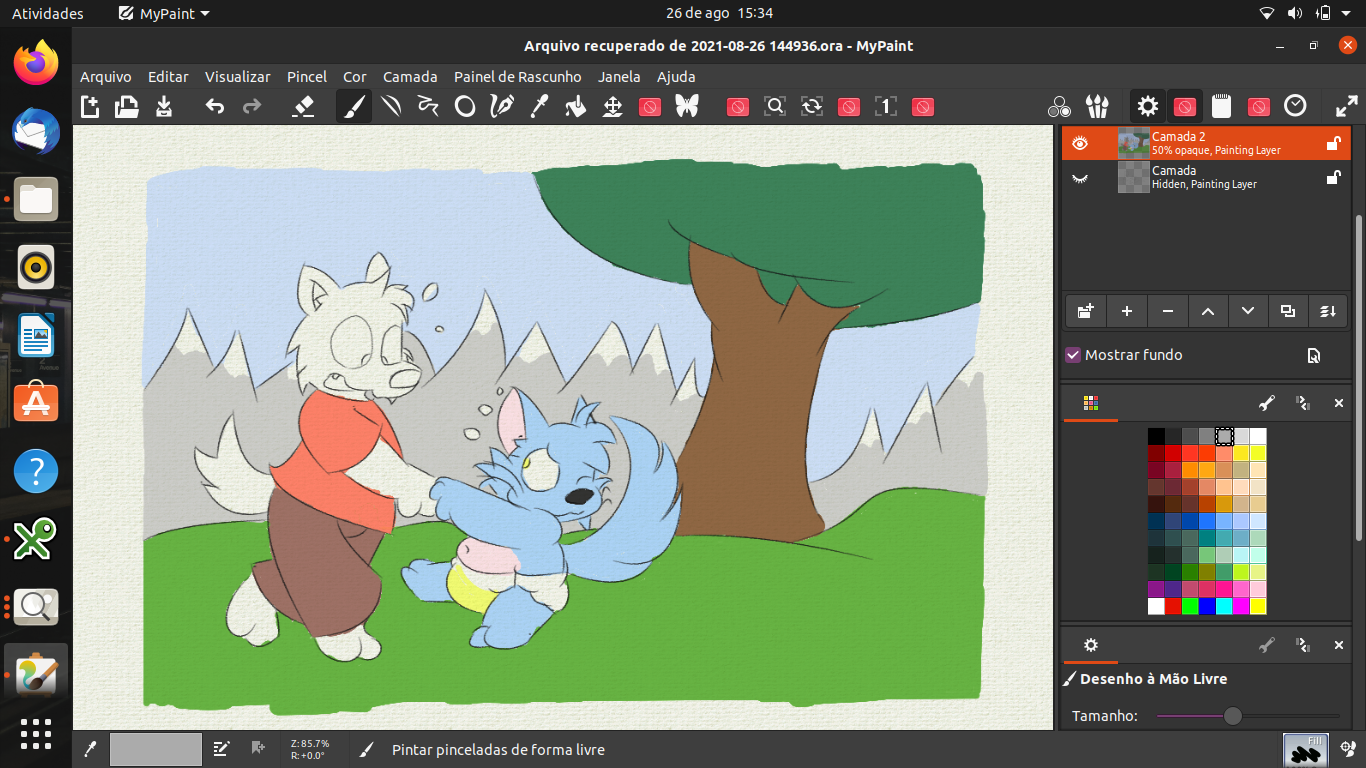
Task: Open the Visualizar menu
Action: [238, 77]
